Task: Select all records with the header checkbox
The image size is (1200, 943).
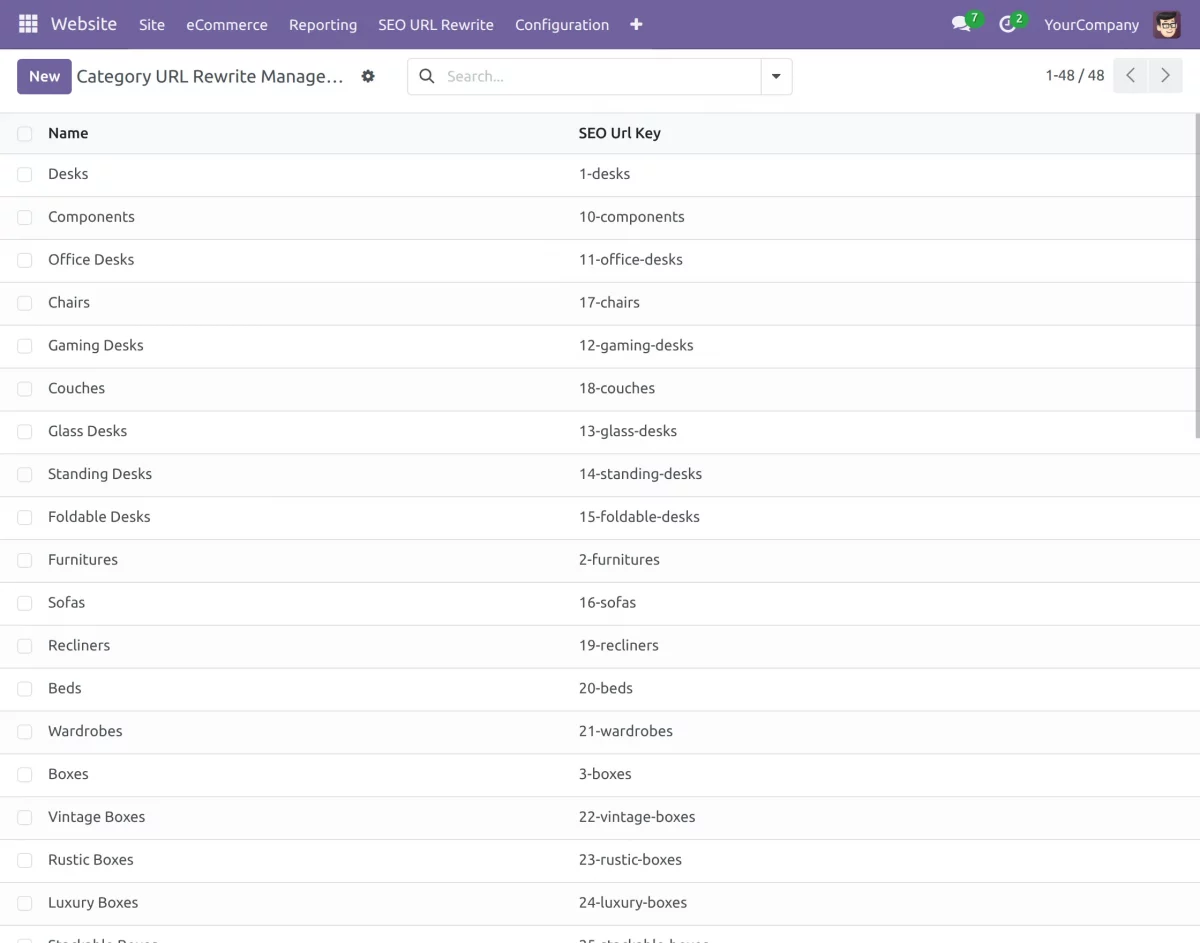Action: tap(24, 133)
